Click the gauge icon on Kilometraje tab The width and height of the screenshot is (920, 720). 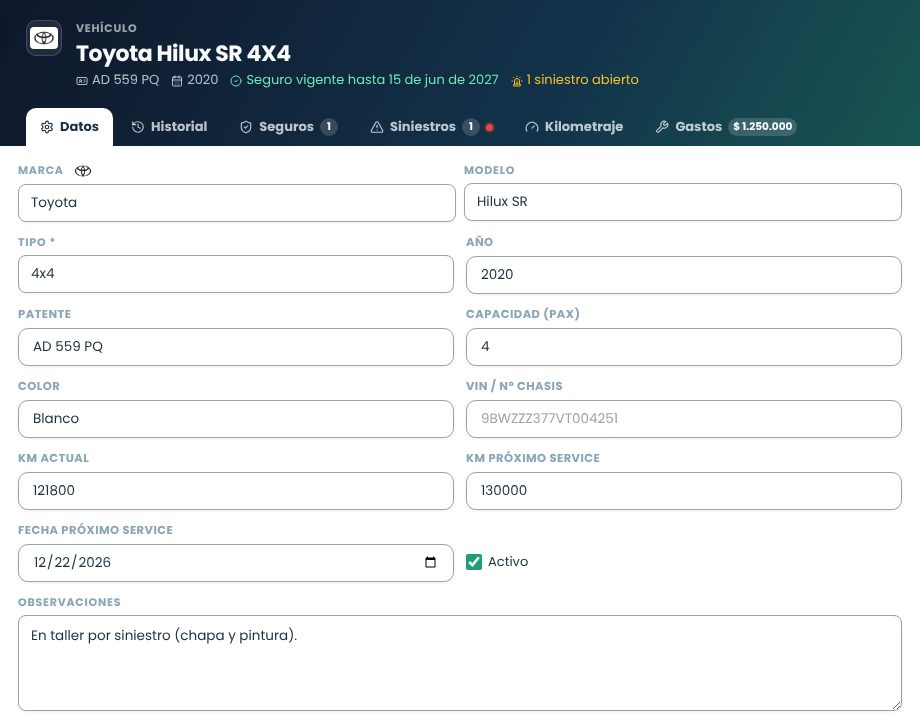532,127
